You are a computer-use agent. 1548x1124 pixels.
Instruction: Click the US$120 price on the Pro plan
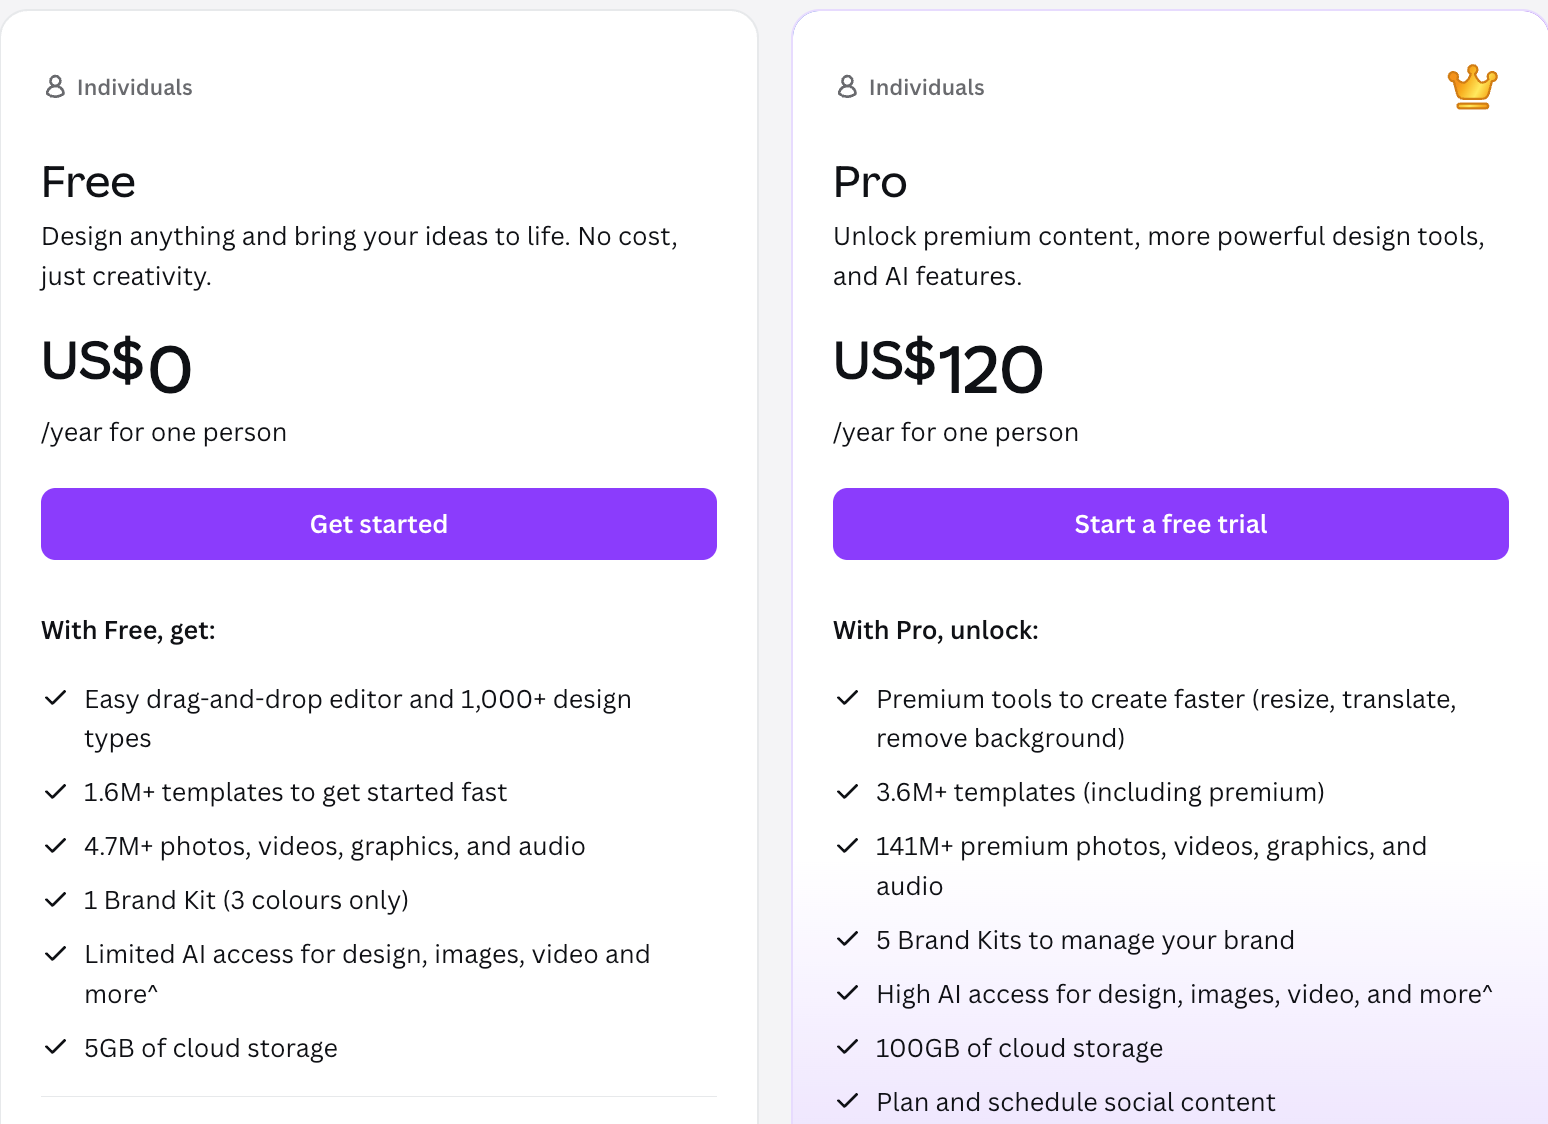click(x=938, y=365)
